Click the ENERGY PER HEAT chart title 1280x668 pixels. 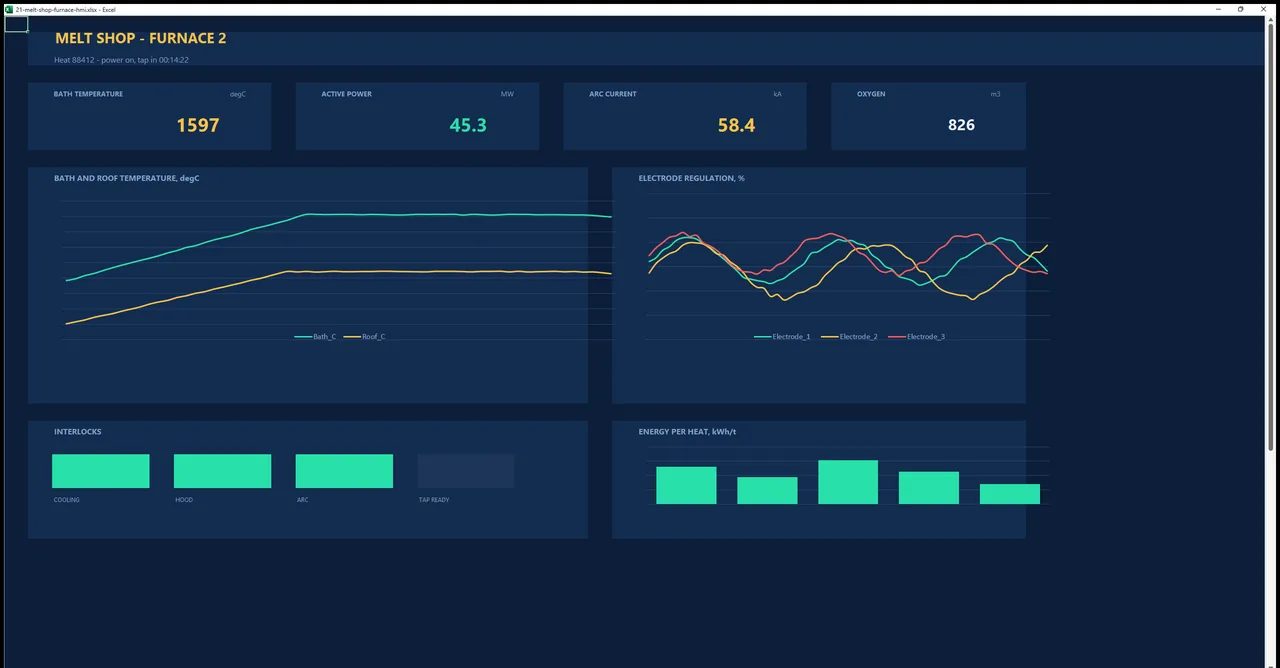point(688,432)
